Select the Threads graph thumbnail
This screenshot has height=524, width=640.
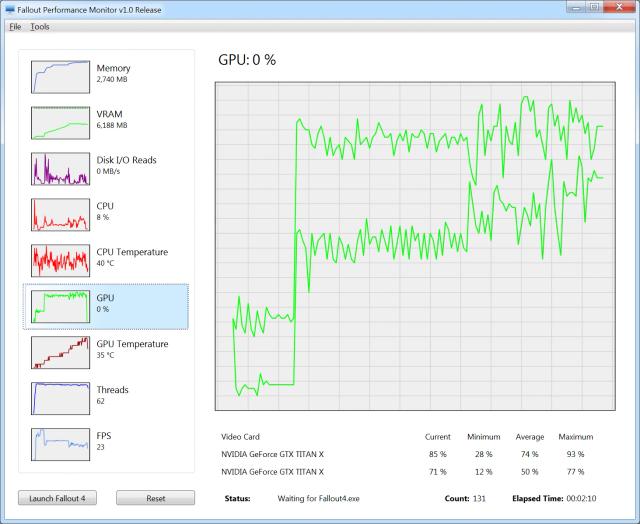click(60, 398)
